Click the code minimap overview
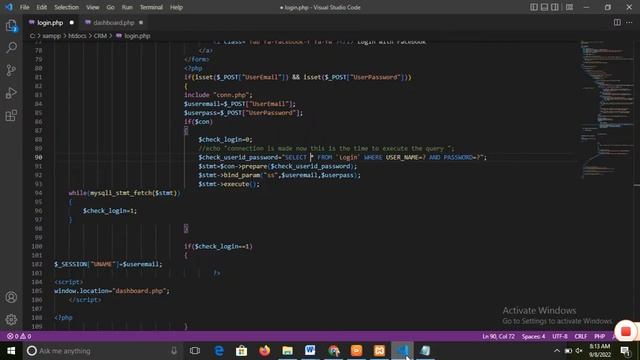The width and height of the screenshot is (640, 360). pos(606,110)
